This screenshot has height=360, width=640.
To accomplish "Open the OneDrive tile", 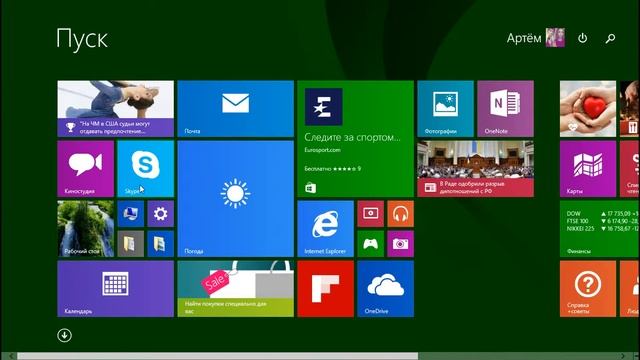I will click(x=385, y=289).
